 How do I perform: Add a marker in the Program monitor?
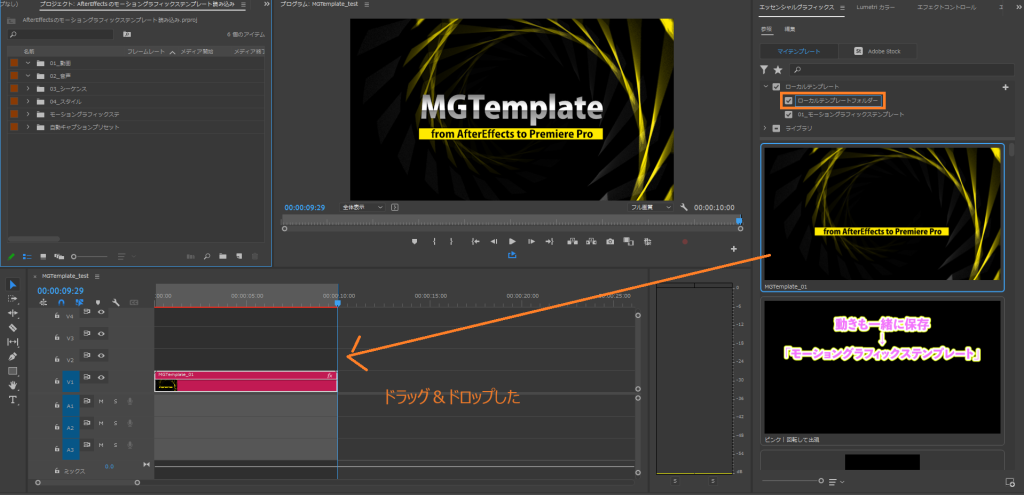click(x=415, y=241)
